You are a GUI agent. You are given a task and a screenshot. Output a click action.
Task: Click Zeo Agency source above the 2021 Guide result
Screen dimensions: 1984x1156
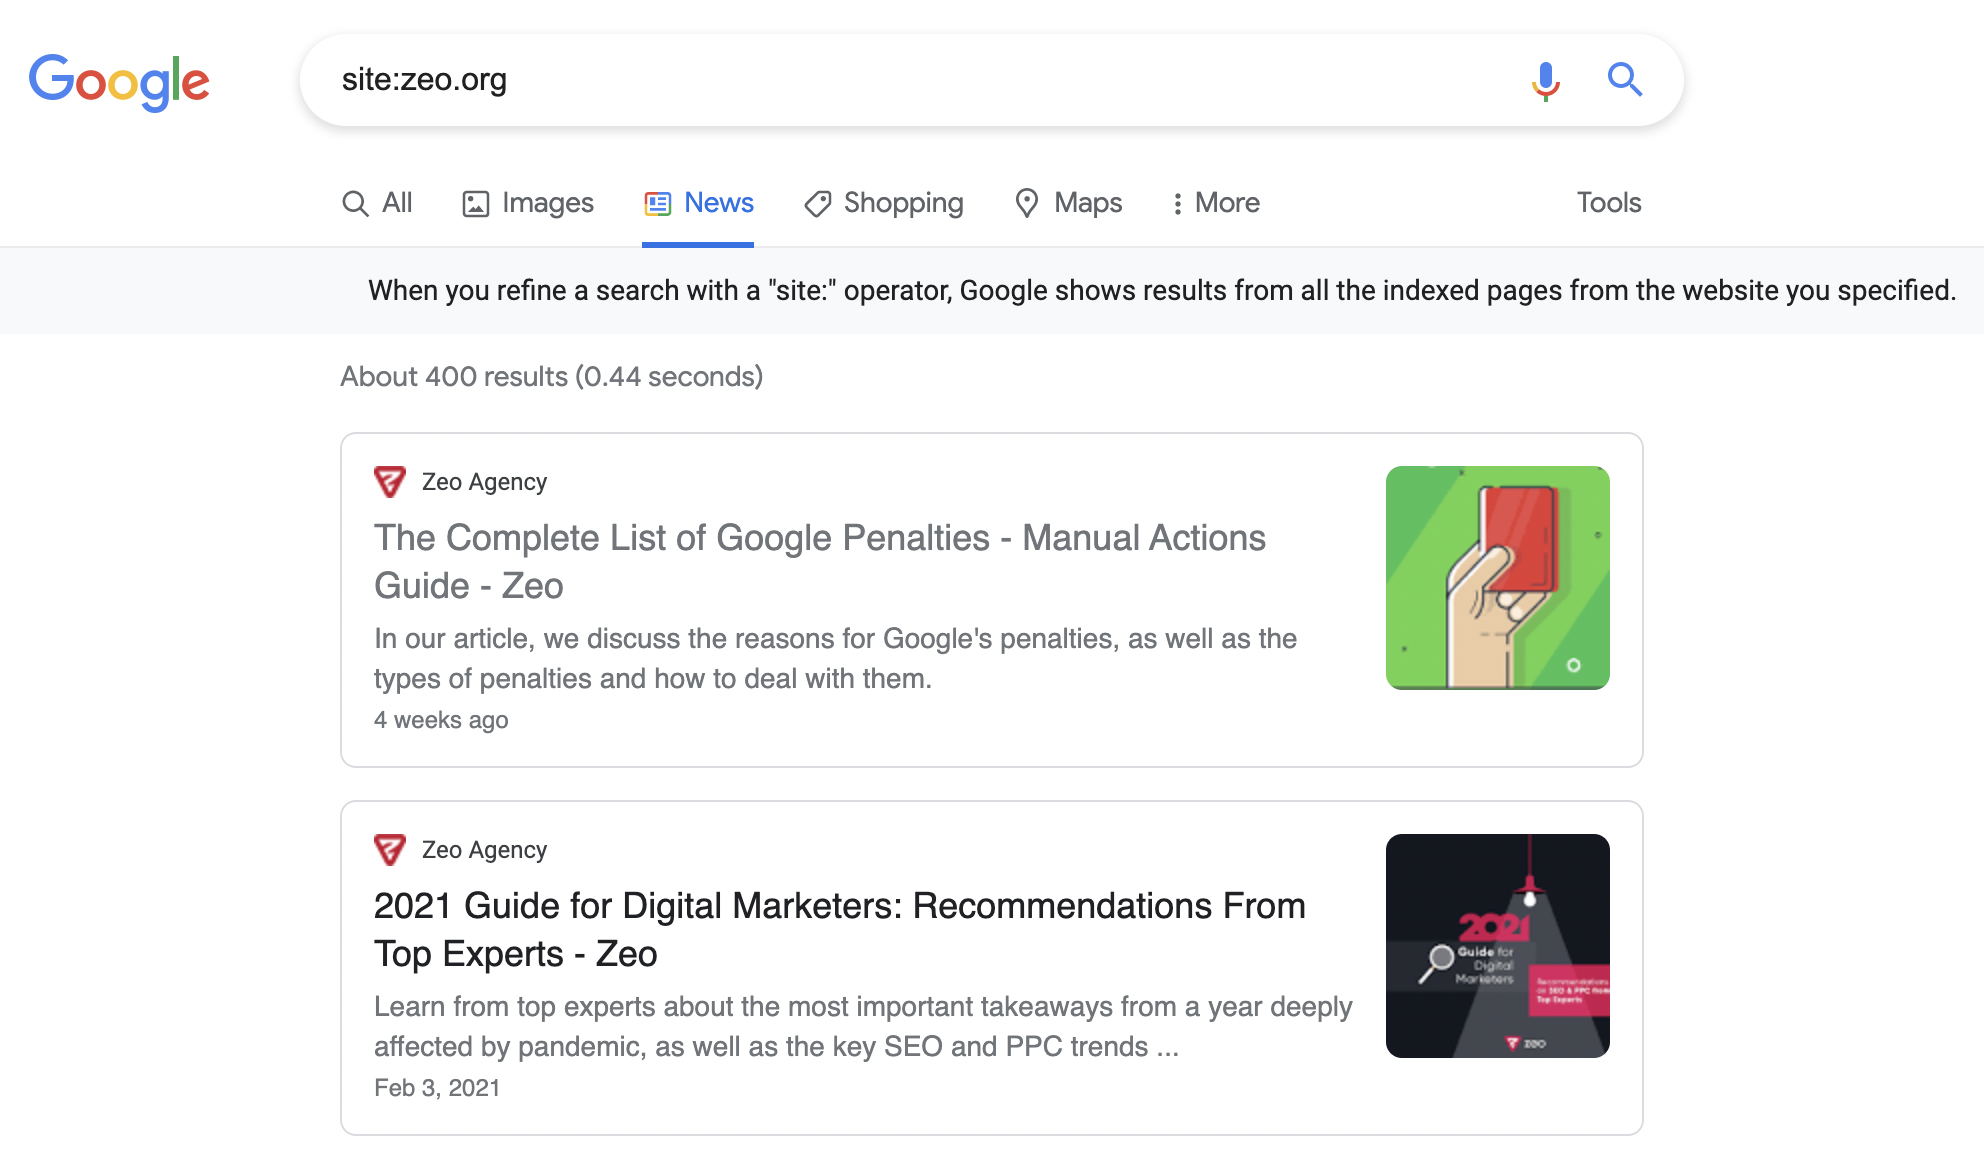484,850
